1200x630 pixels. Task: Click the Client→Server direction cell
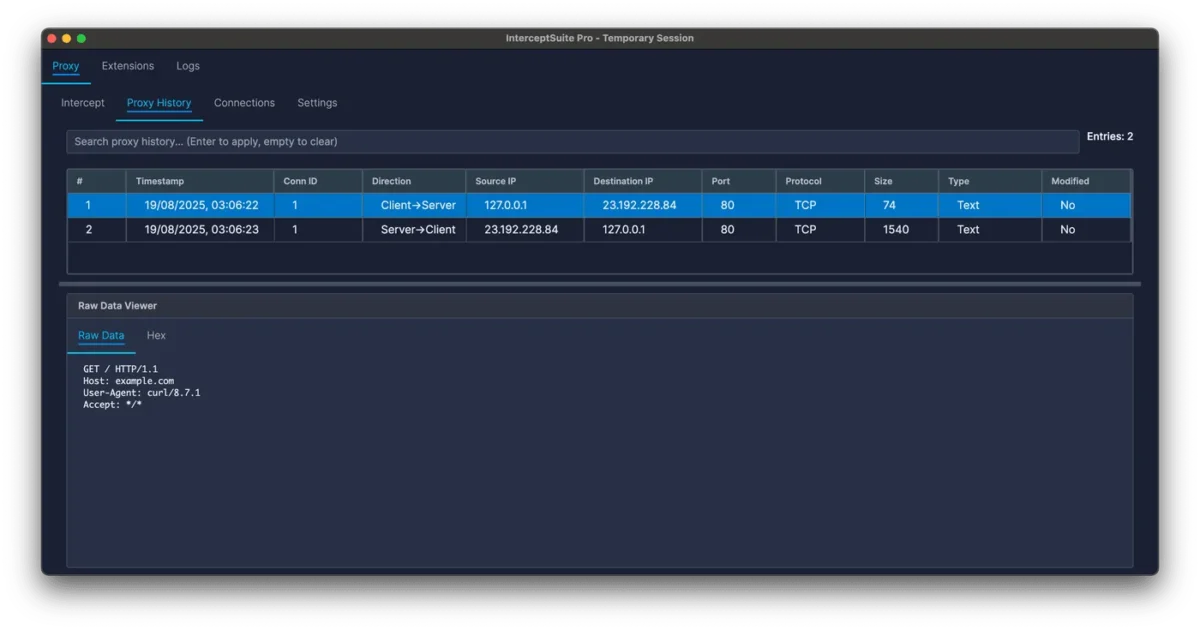[418, 205]
